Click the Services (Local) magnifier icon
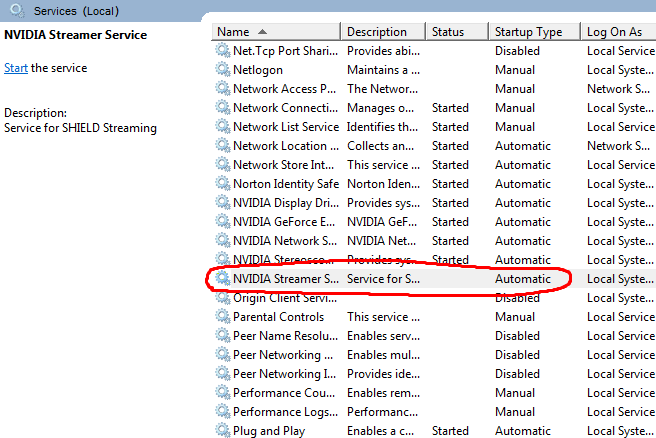 (x=17, y=11)
